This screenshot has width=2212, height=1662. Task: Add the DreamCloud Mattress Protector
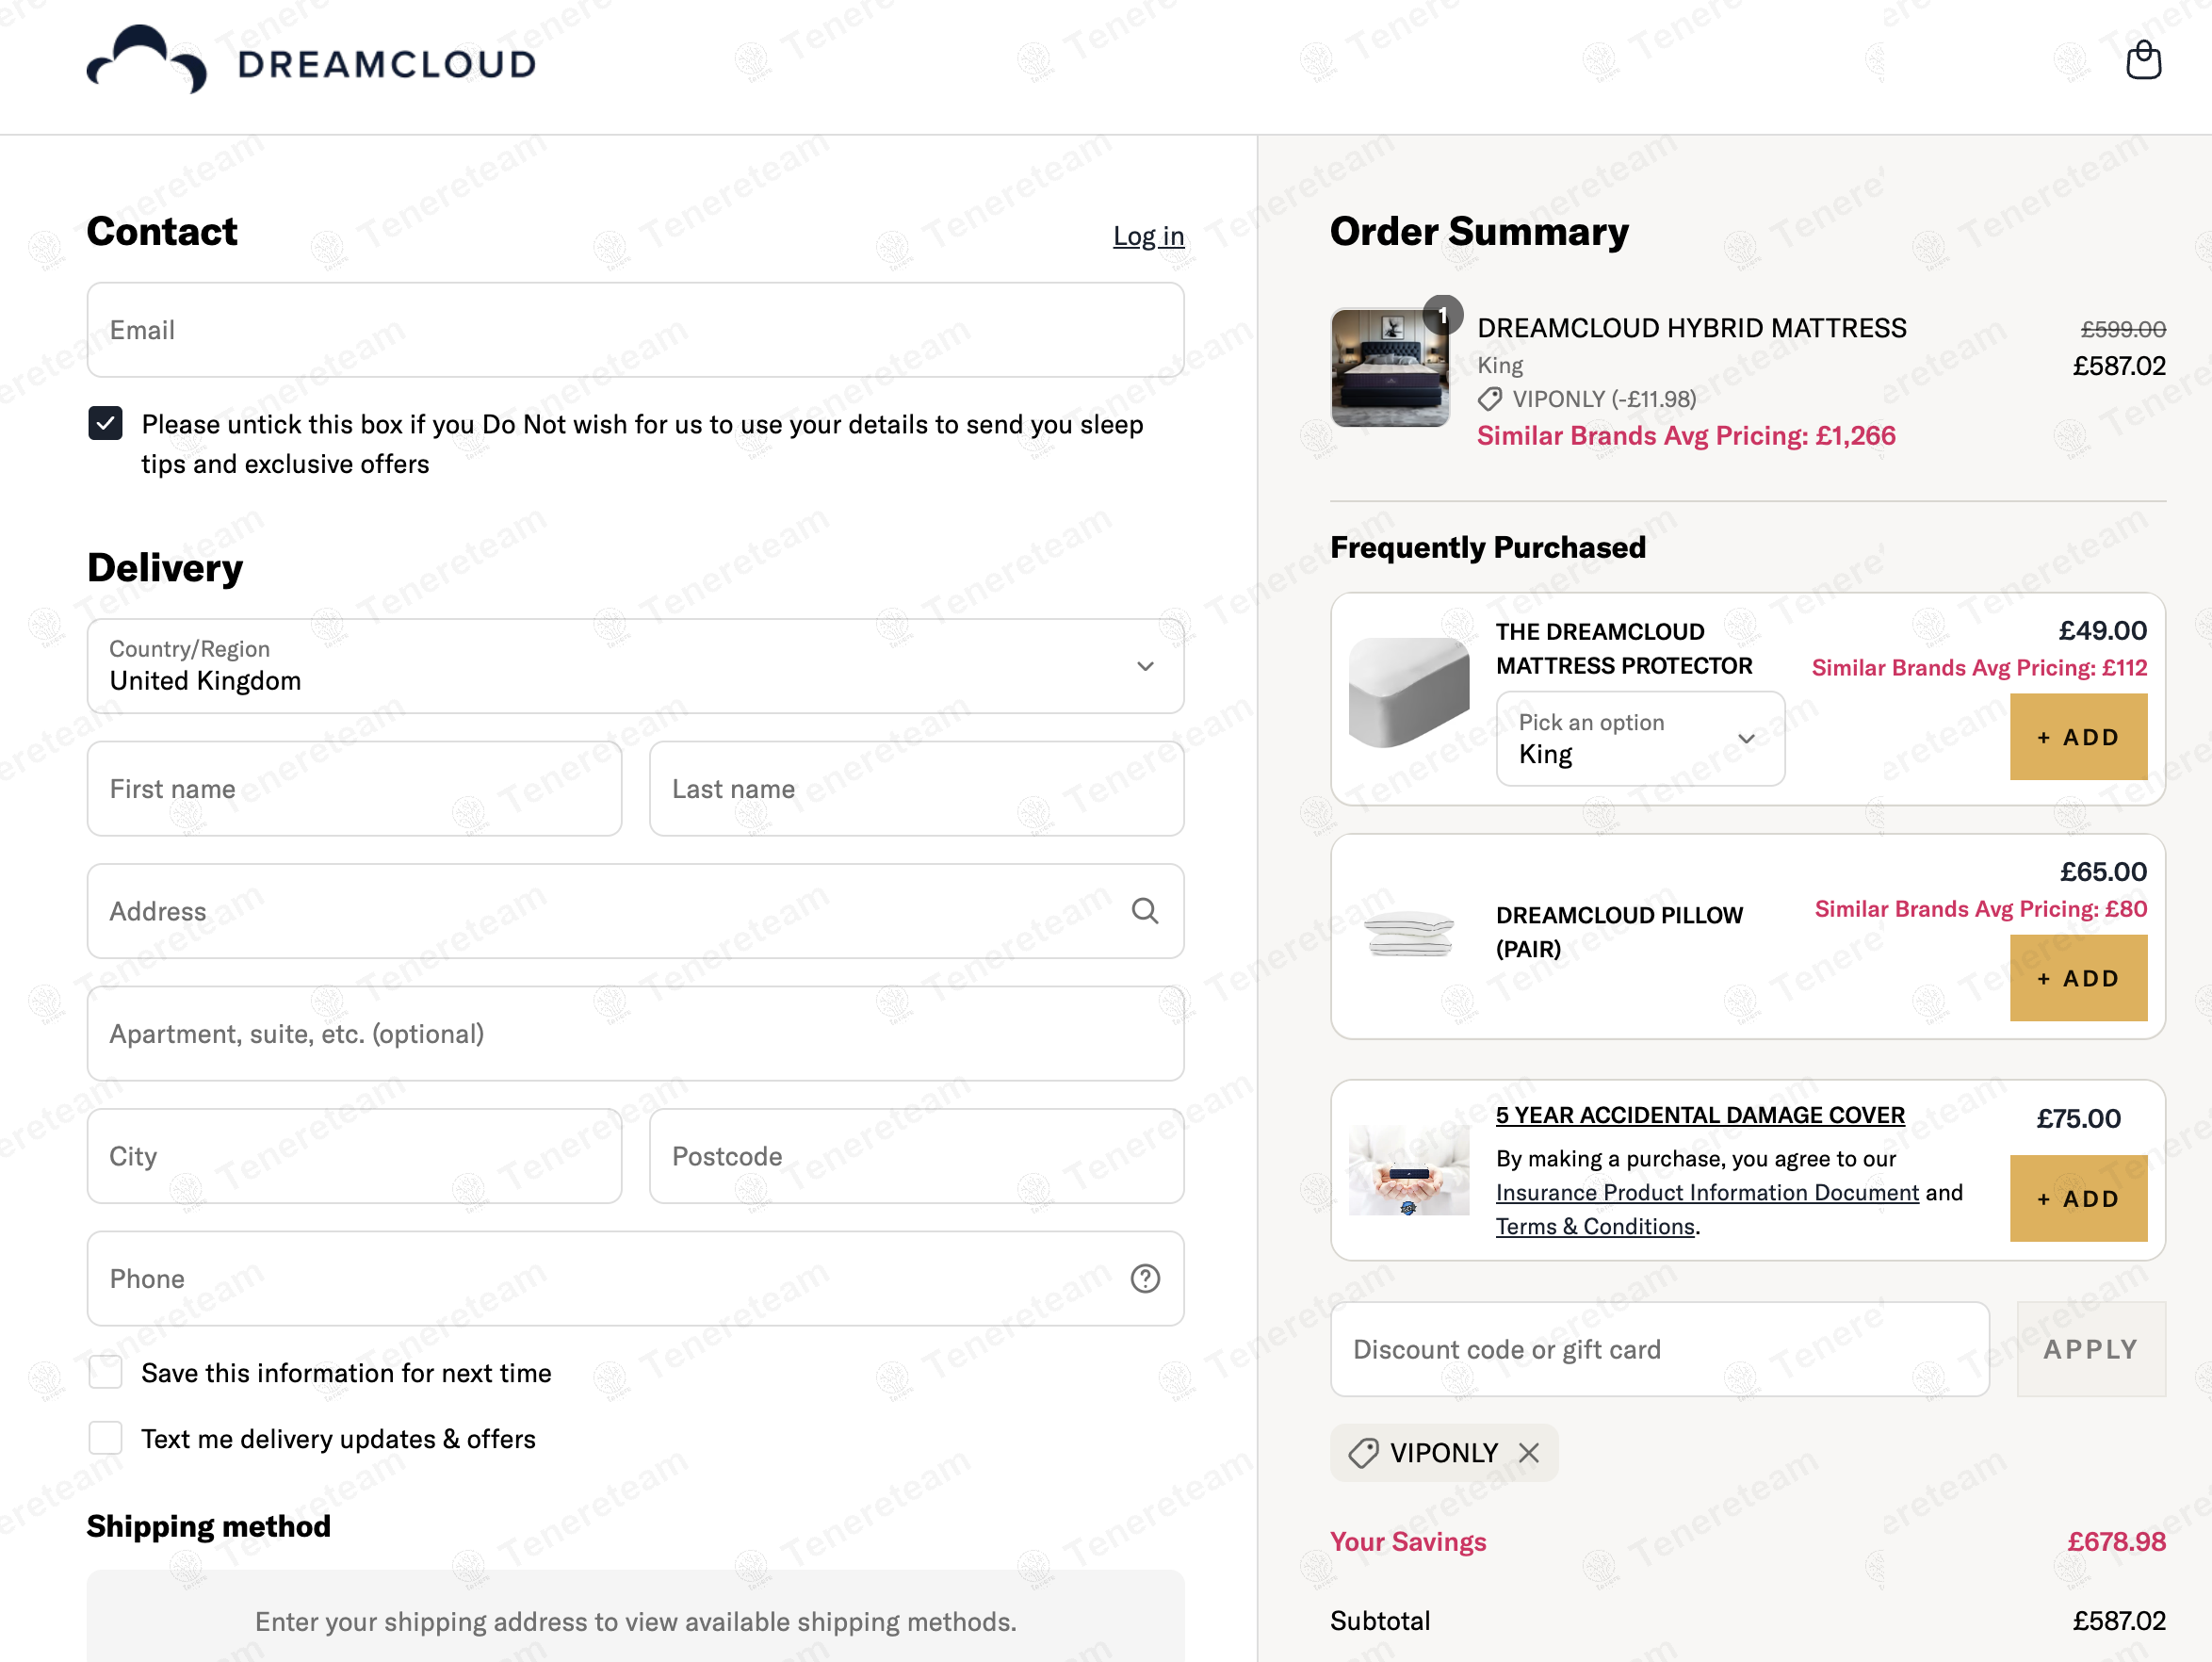2078,737
